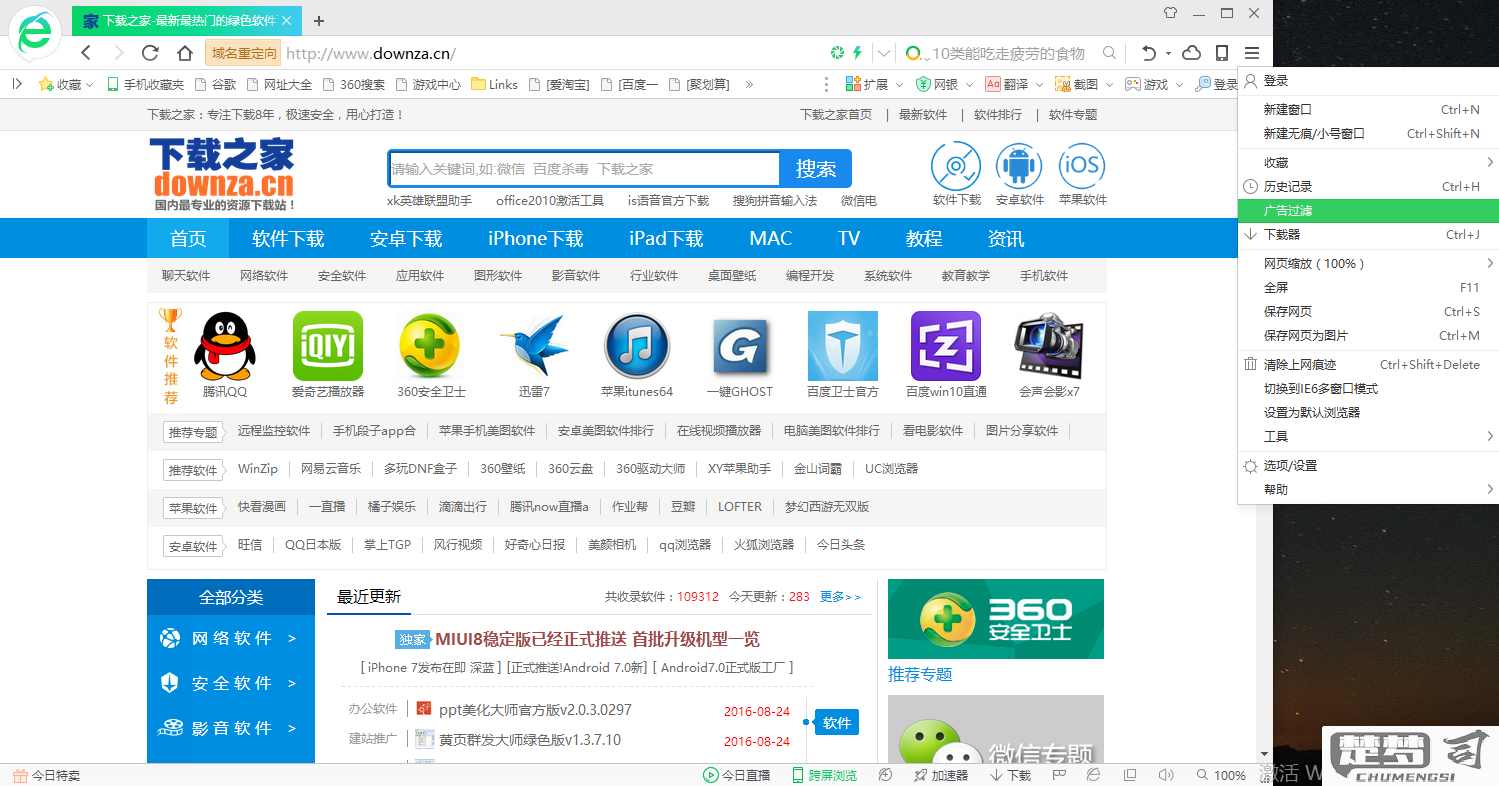Open the 加速器 rocket in status bar
The height and width of the screenshot is (786, 1499).
tap(941, 775)
